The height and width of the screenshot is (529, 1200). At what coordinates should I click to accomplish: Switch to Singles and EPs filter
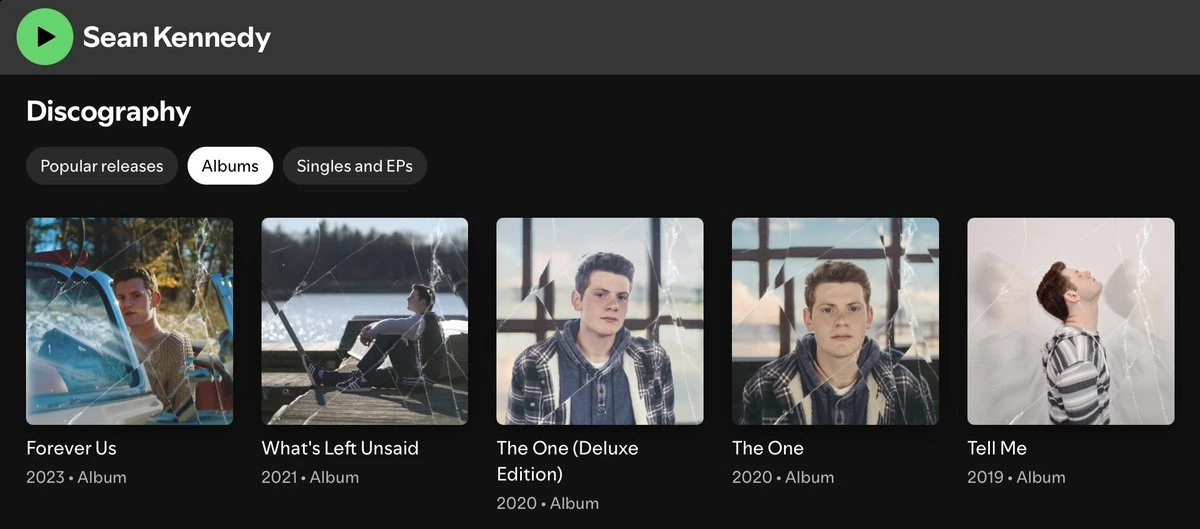355,166
